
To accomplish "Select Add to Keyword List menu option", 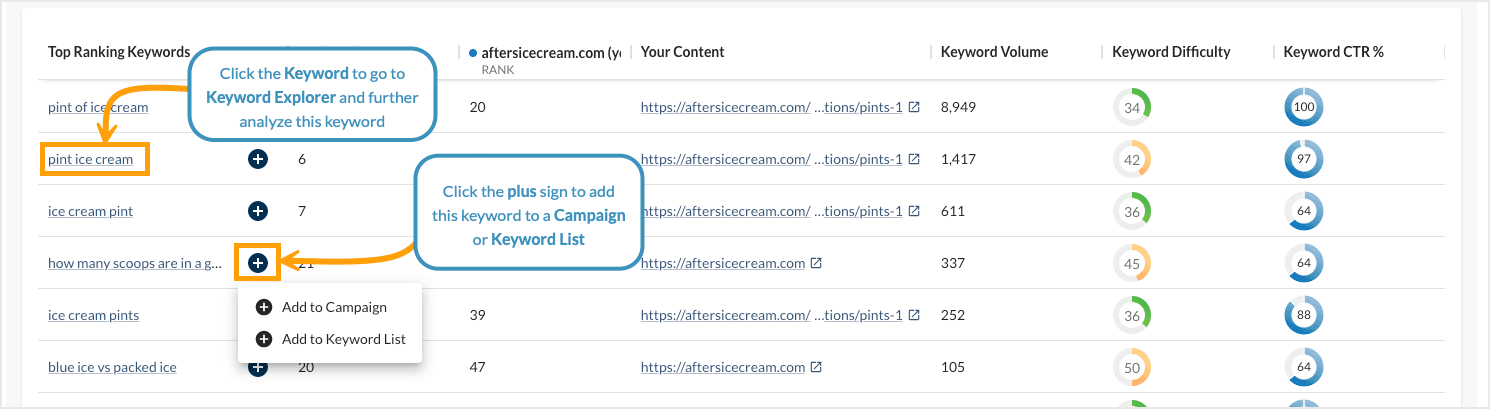I will click(343, 339).
